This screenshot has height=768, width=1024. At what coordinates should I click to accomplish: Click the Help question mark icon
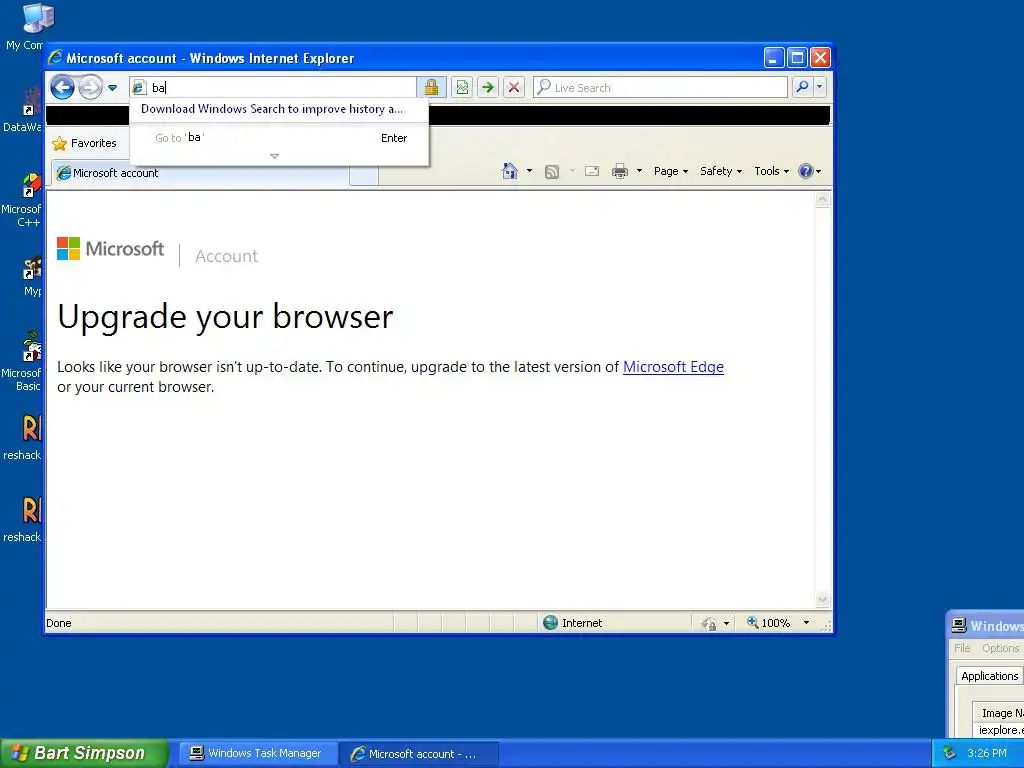pos(806,171)
